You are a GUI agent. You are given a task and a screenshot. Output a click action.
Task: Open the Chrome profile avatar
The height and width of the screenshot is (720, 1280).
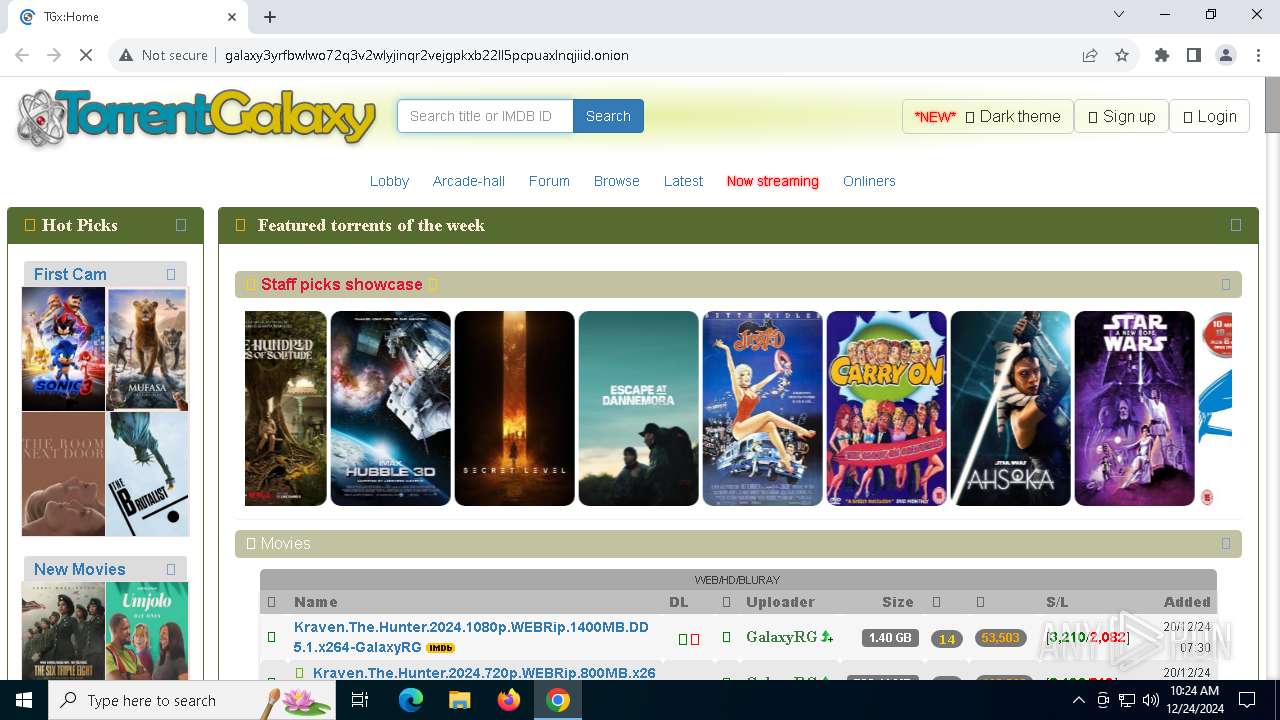[1226, 55]
